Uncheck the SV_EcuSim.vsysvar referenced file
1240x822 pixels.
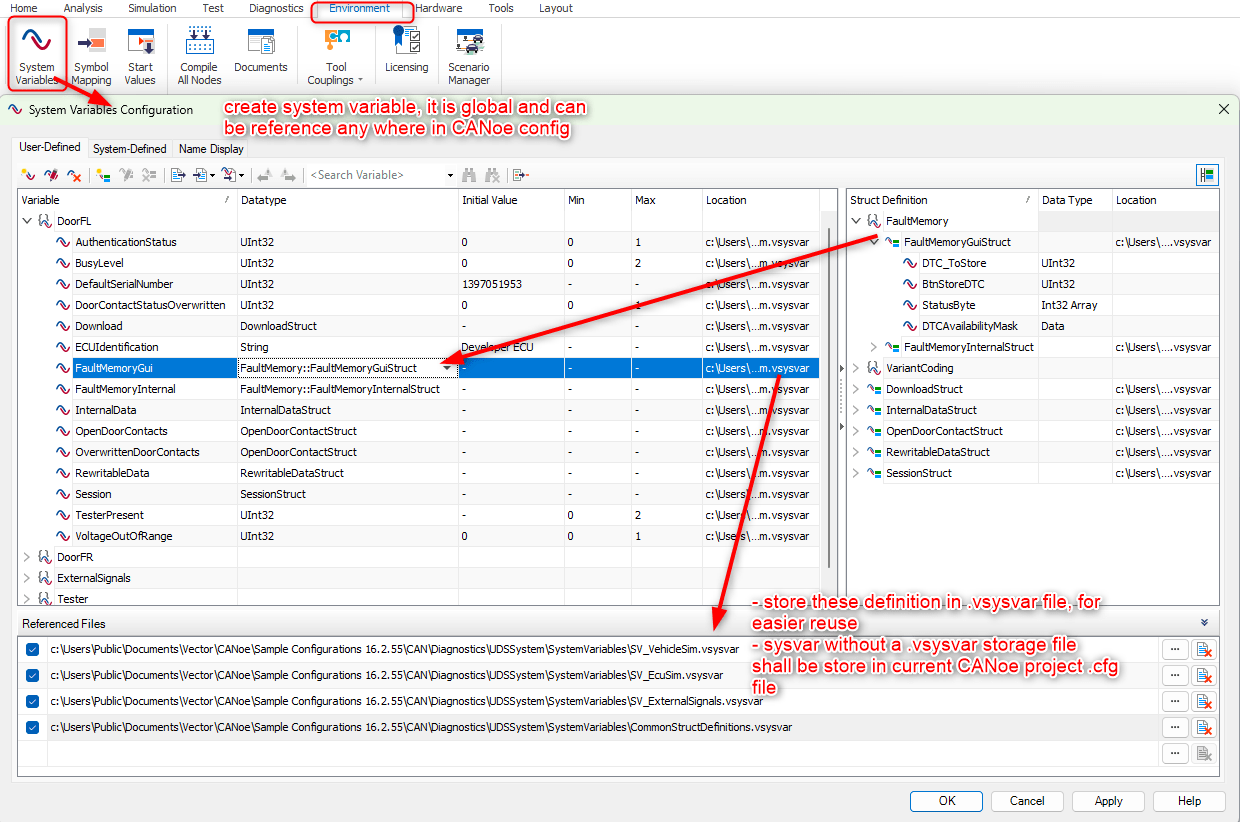click(x=32, y=675)
